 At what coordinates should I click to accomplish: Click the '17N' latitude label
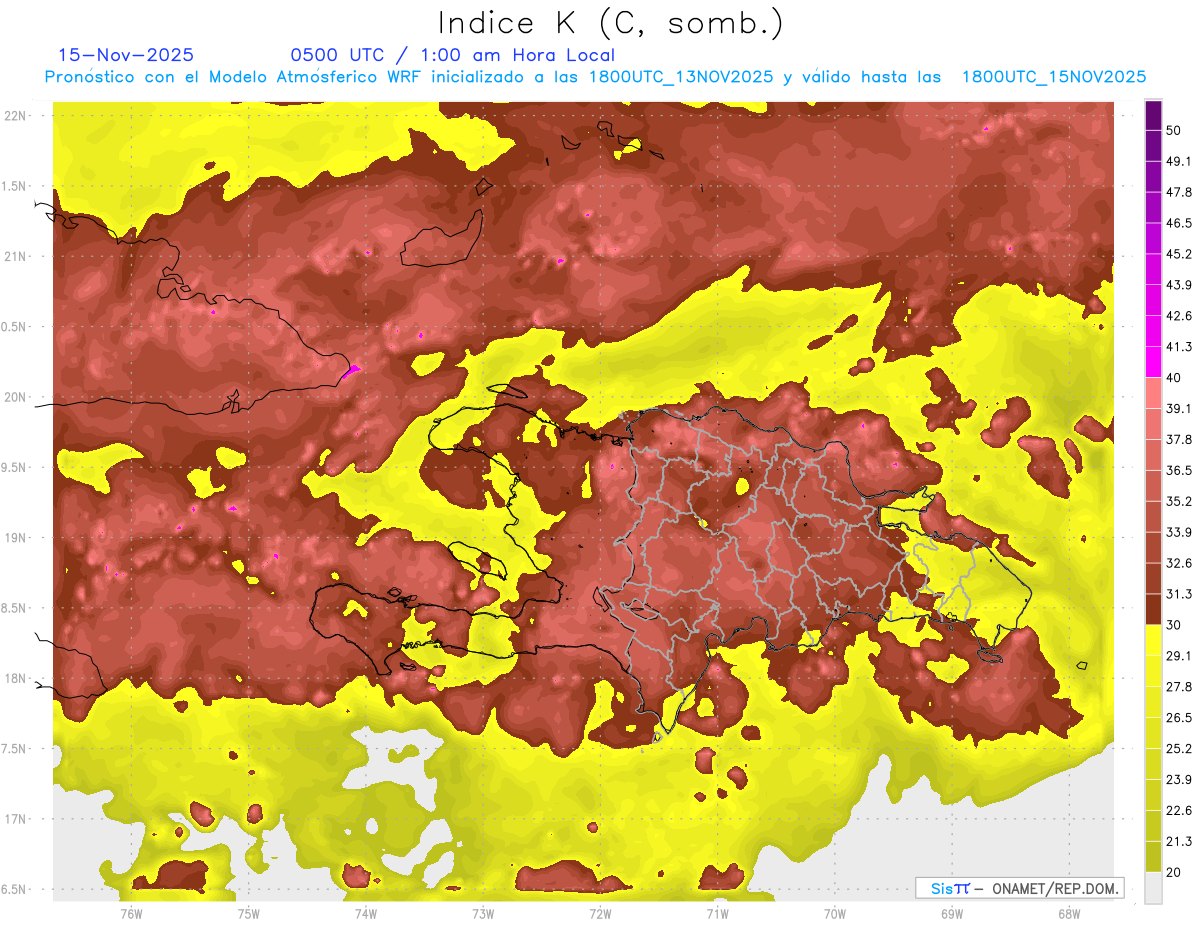(x=17, y=819)
